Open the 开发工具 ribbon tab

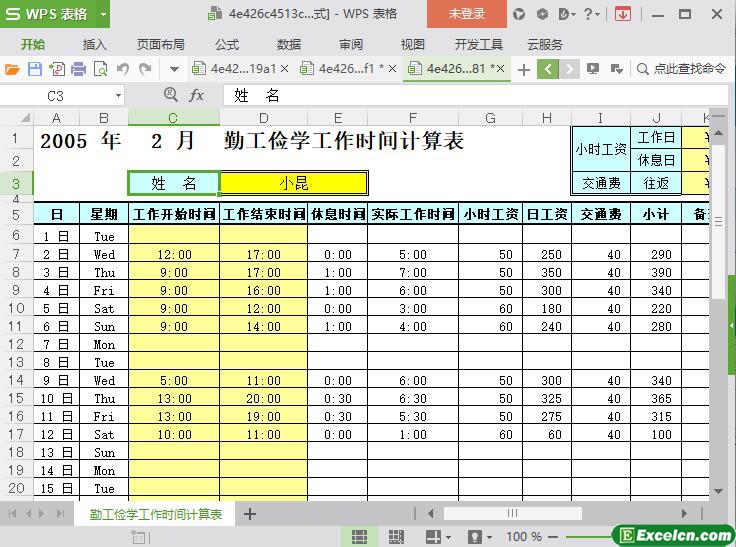[478, 45]
